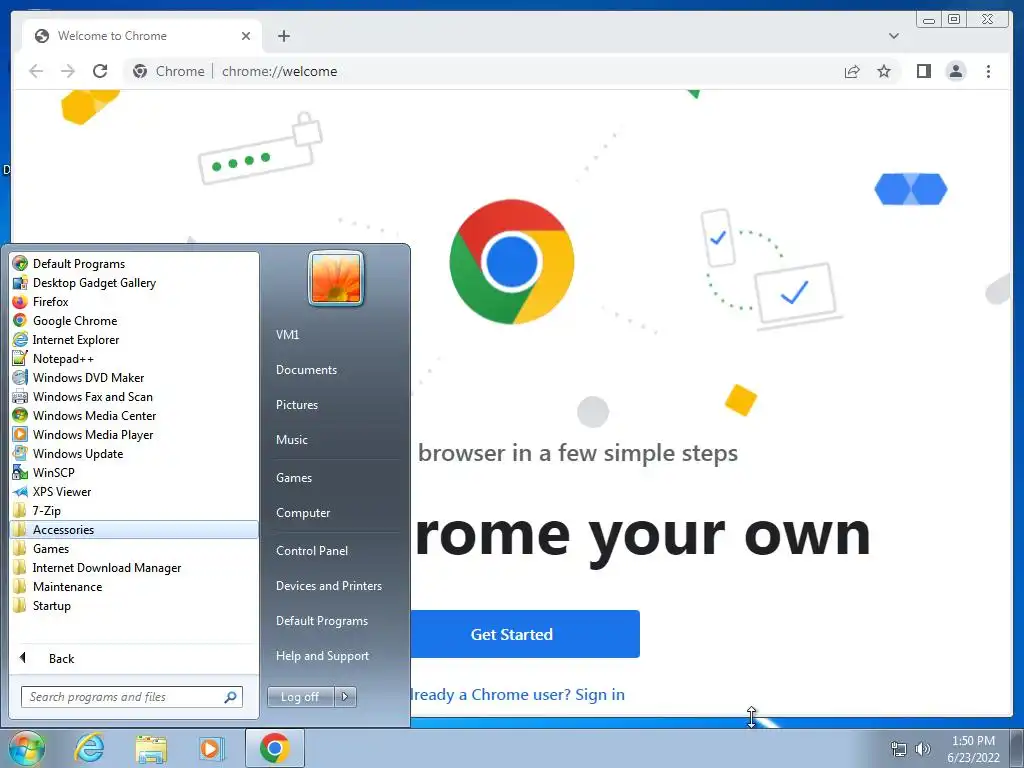Open Windows Update

click(x=134, y=453)
